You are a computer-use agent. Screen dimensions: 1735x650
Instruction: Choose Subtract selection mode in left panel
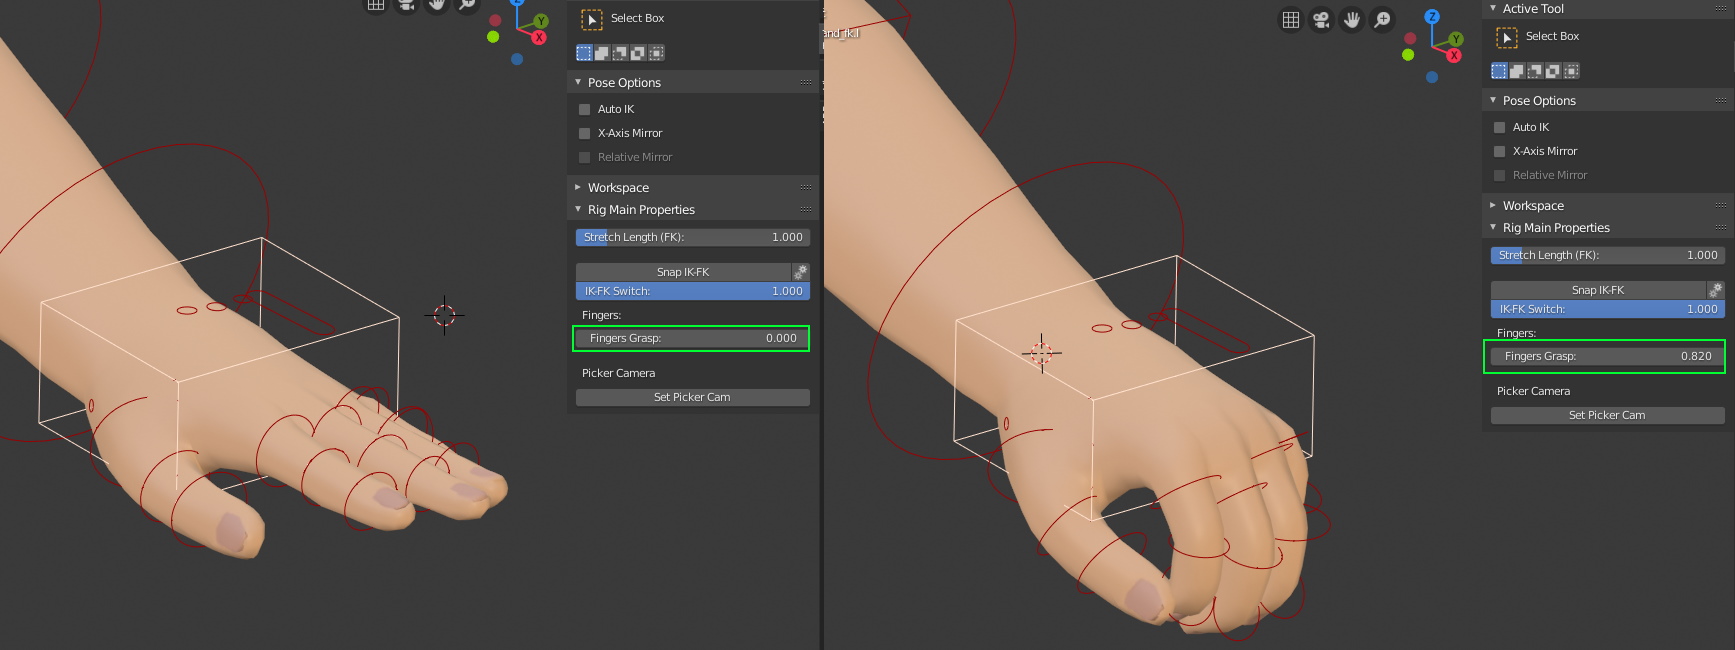tap(620, 53)
